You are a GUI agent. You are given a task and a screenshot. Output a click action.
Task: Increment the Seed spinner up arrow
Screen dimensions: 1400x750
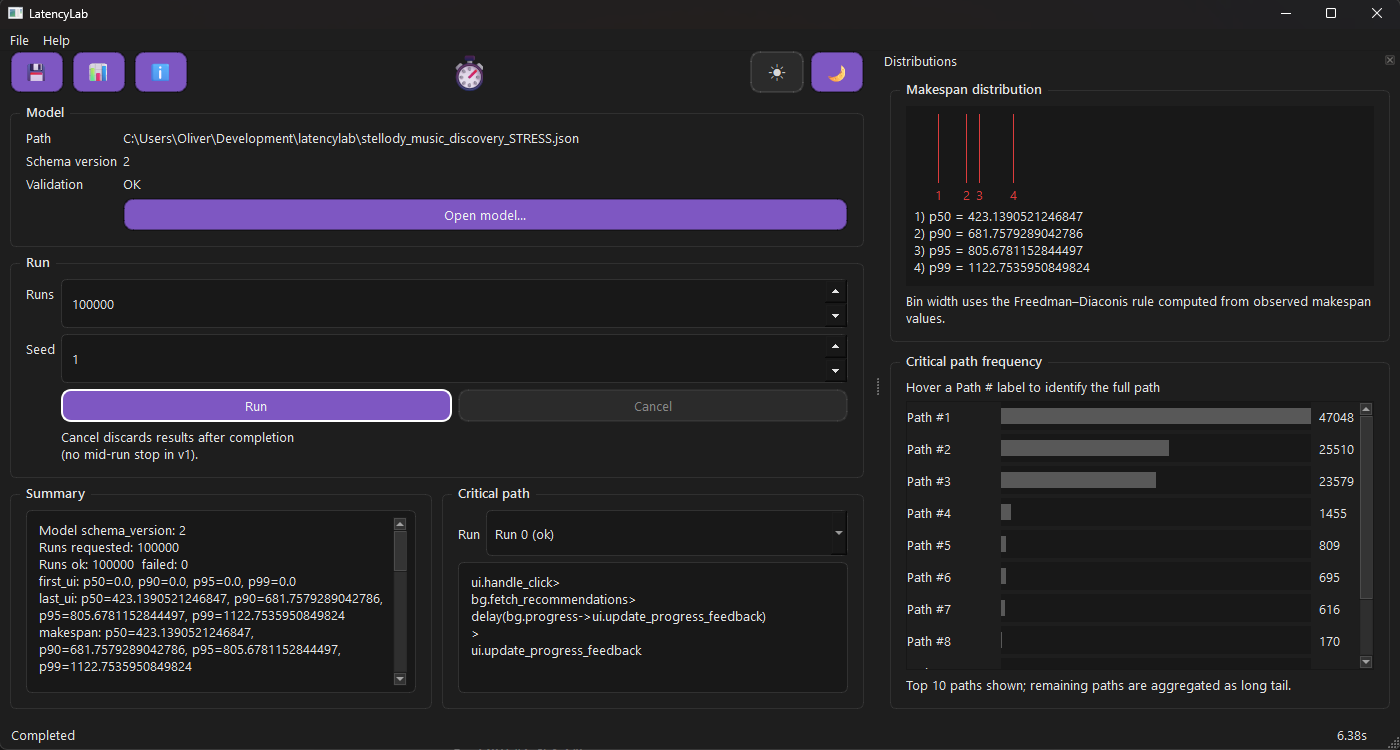(x=835, y=346)
